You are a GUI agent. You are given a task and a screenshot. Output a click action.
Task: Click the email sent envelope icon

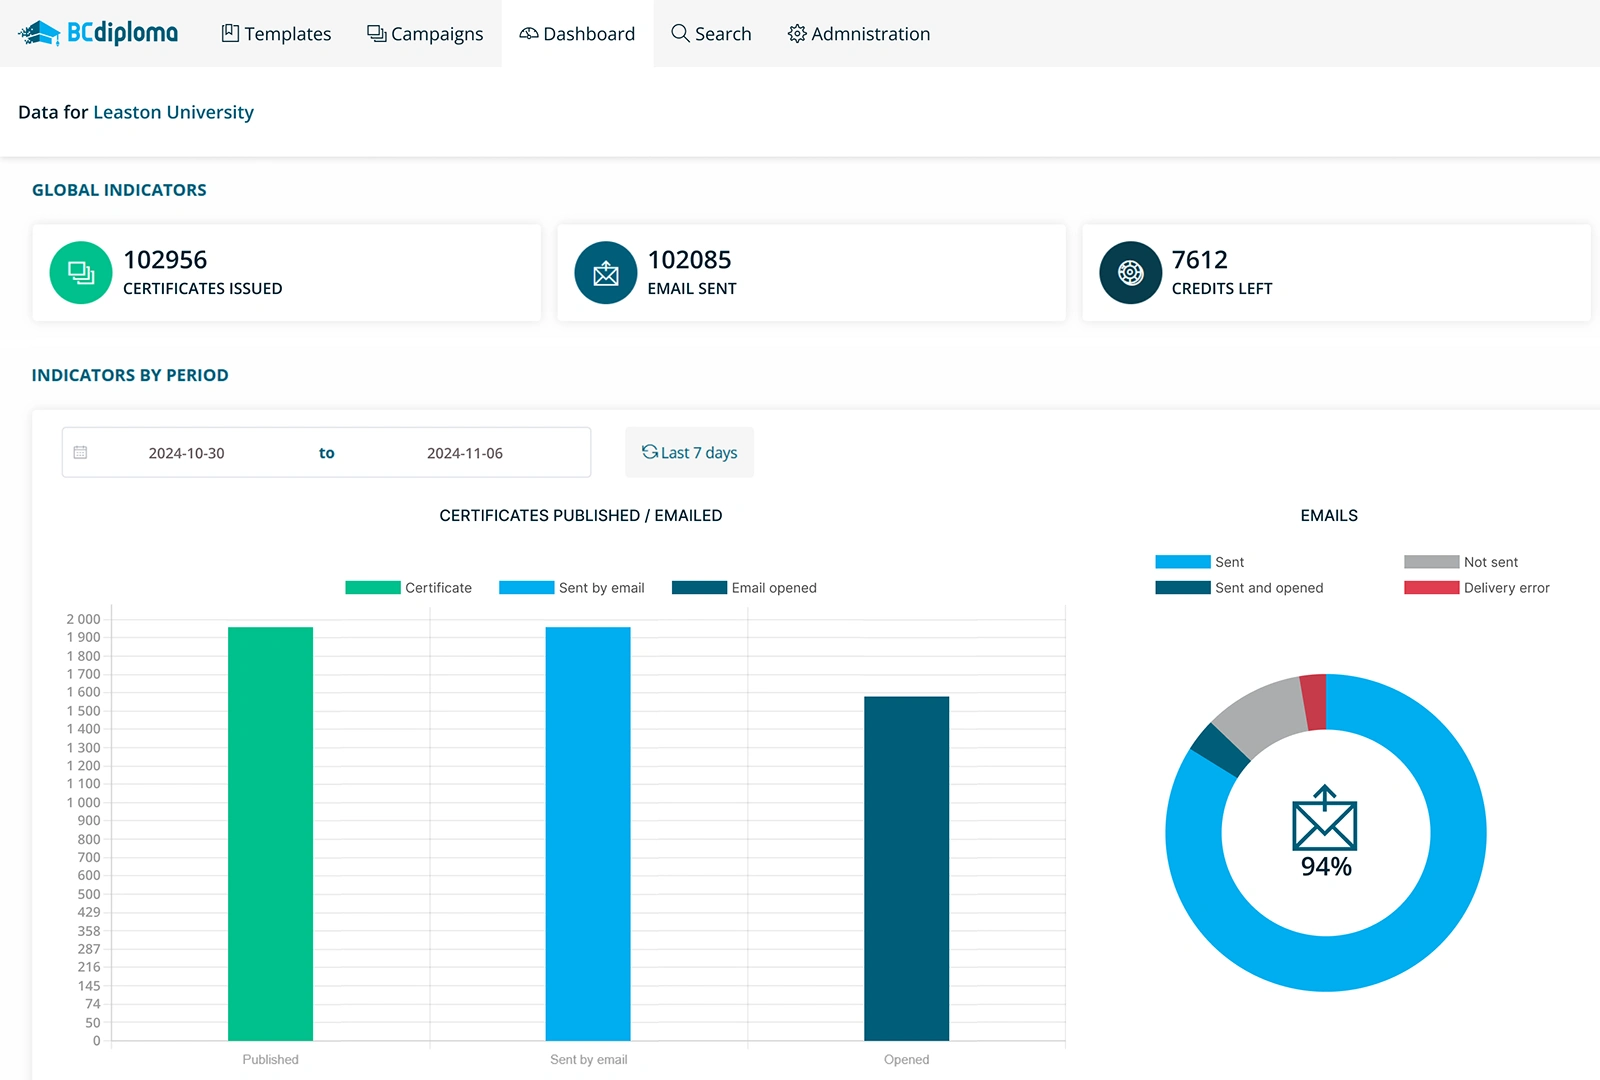(605, 272)
